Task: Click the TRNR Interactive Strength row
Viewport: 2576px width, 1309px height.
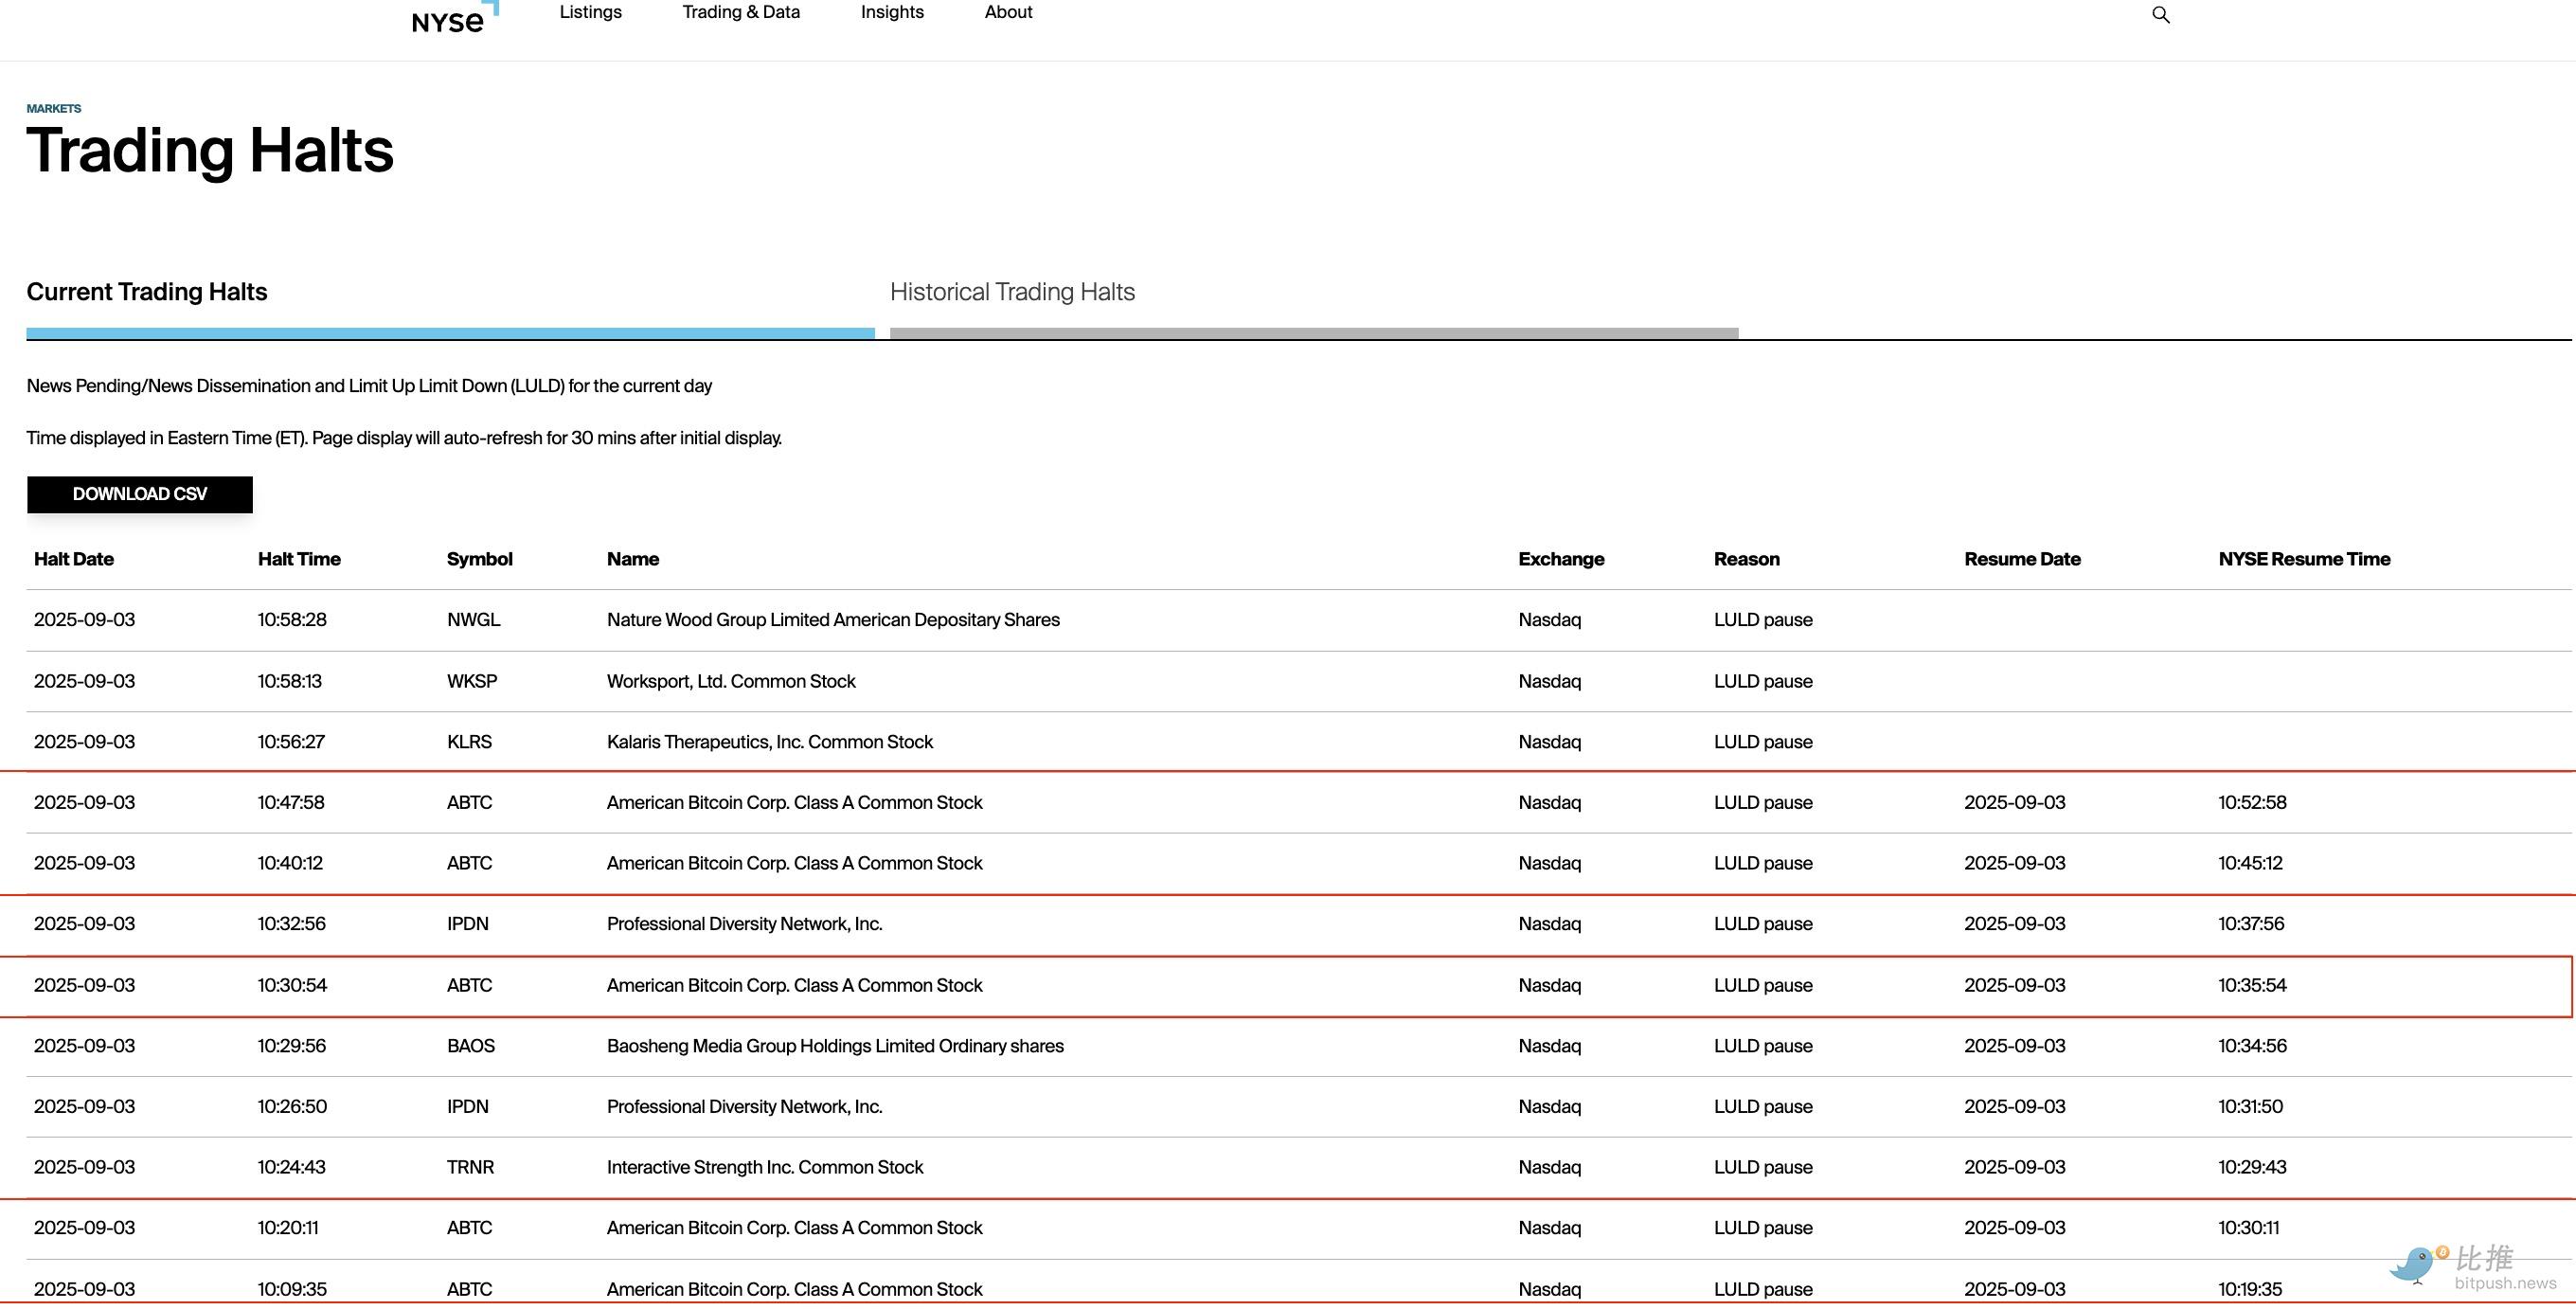Action: pyautogui.click(x=764, y=1167)
